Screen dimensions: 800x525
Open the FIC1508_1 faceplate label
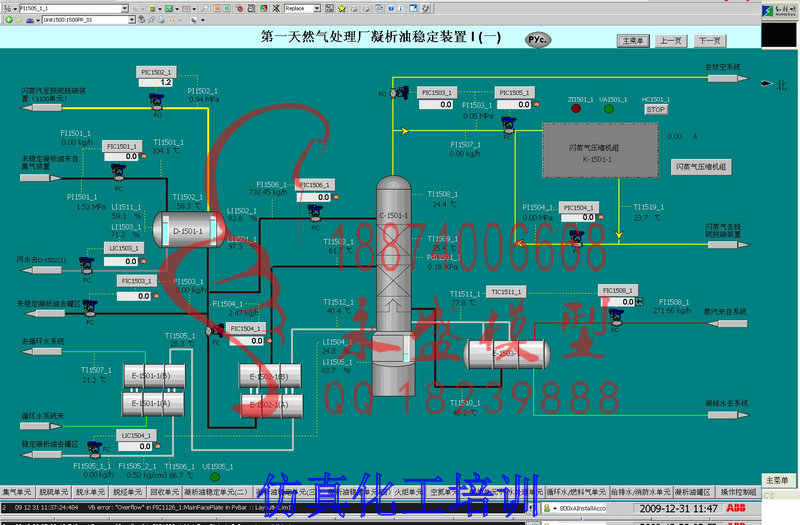617,290
